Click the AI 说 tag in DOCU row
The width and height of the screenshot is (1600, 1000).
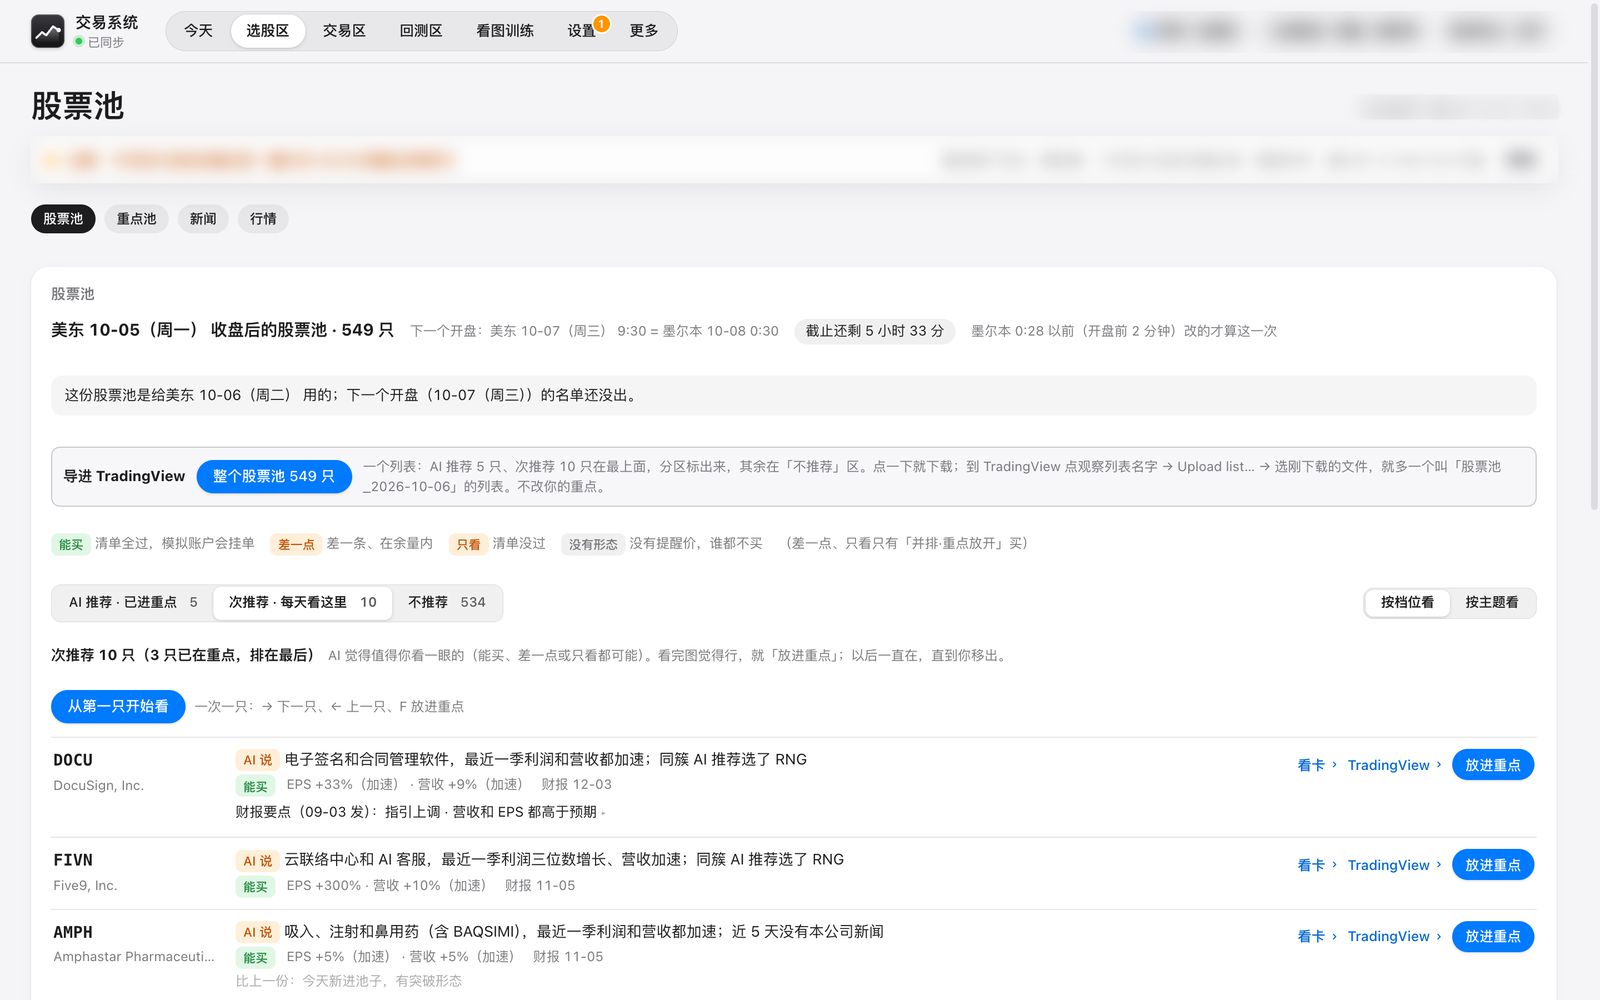pos(258,760)
